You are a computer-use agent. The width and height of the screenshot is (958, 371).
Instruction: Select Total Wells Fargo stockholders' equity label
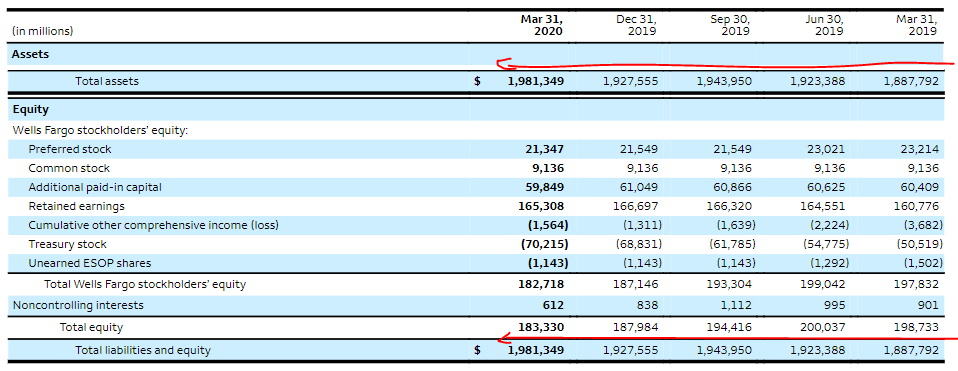[x=145, y=284]
